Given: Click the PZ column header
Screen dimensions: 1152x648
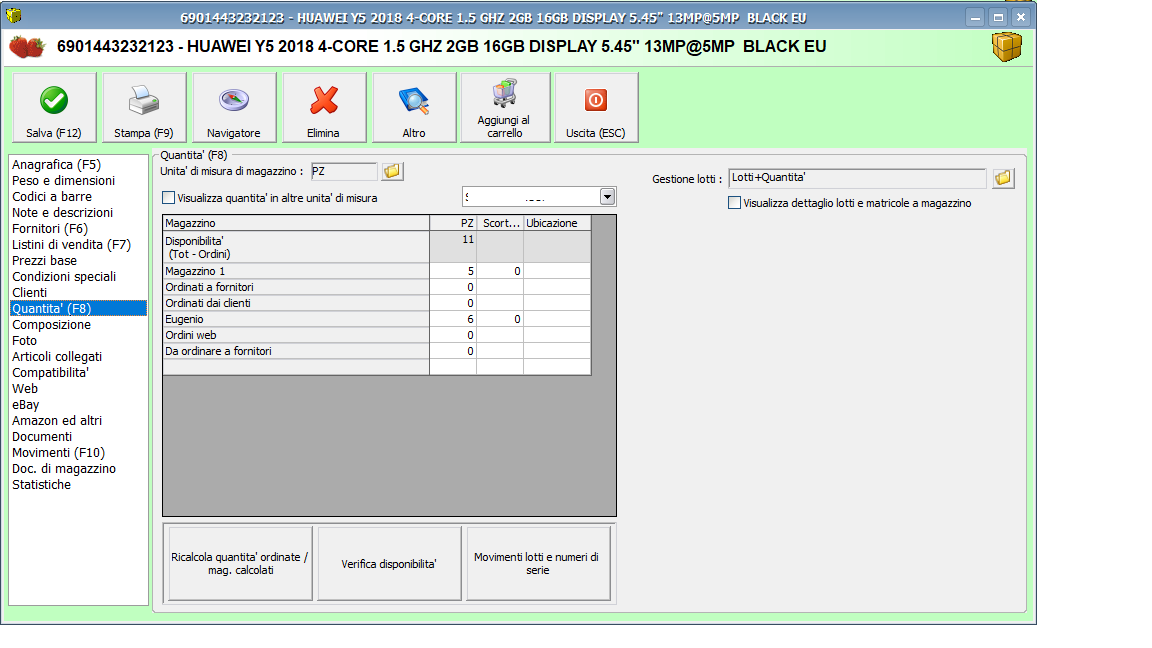Looking at the screenshot, I should [453, 223].
